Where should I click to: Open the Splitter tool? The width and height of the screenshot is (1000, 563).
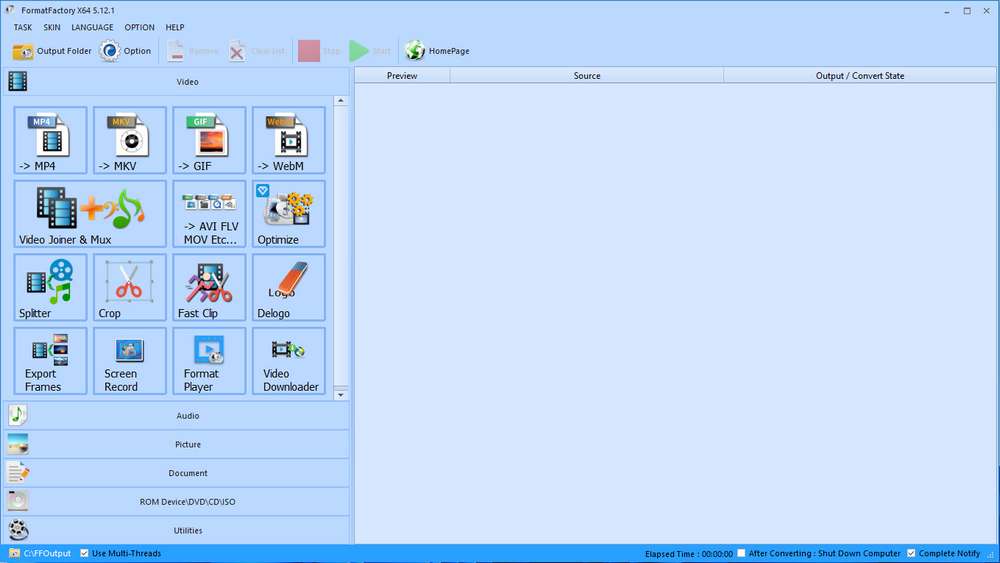tap(50, 288)
